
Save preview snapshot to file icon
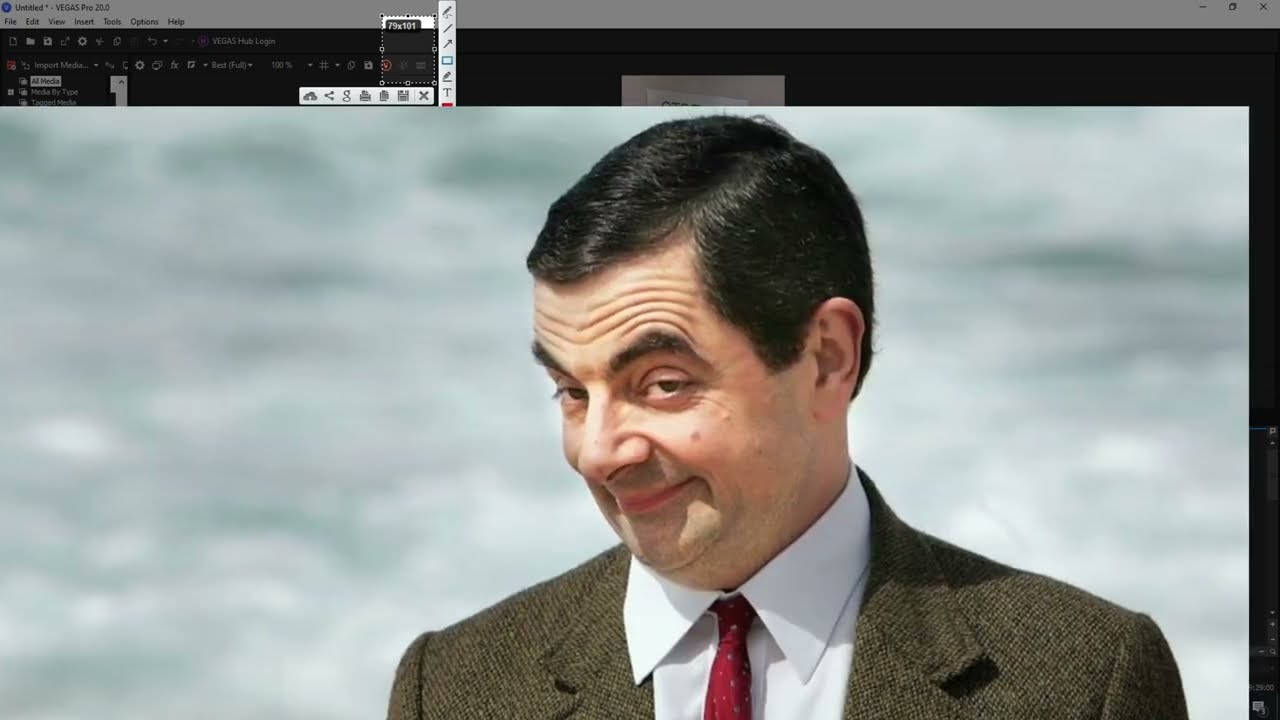368,65
